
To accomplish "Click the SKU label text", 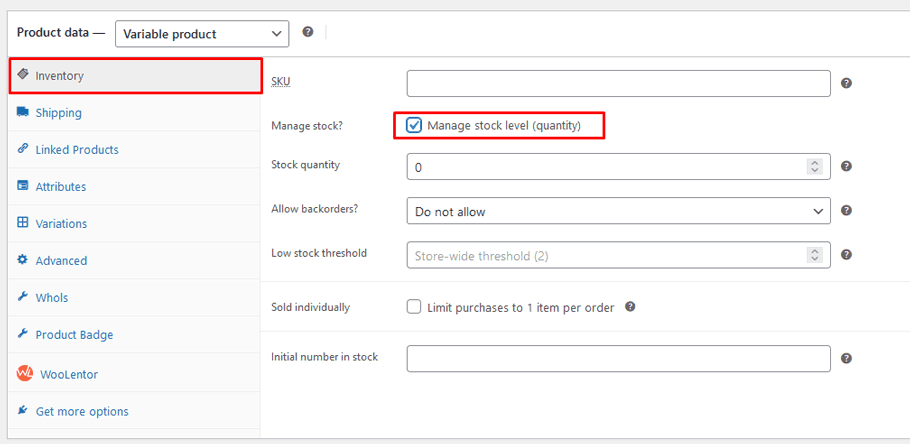I will click(x=281, y=82).
